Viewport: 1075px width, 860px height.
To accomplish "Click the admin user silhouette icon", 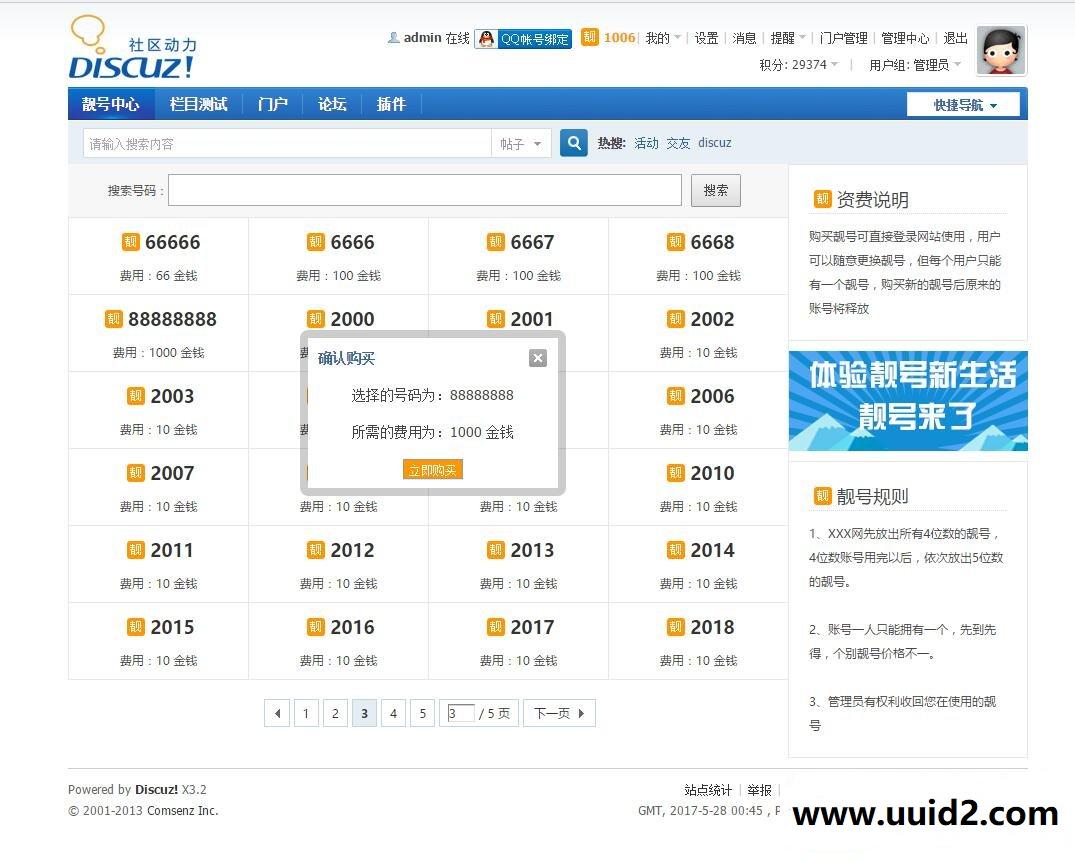I will tap(394, 38).
